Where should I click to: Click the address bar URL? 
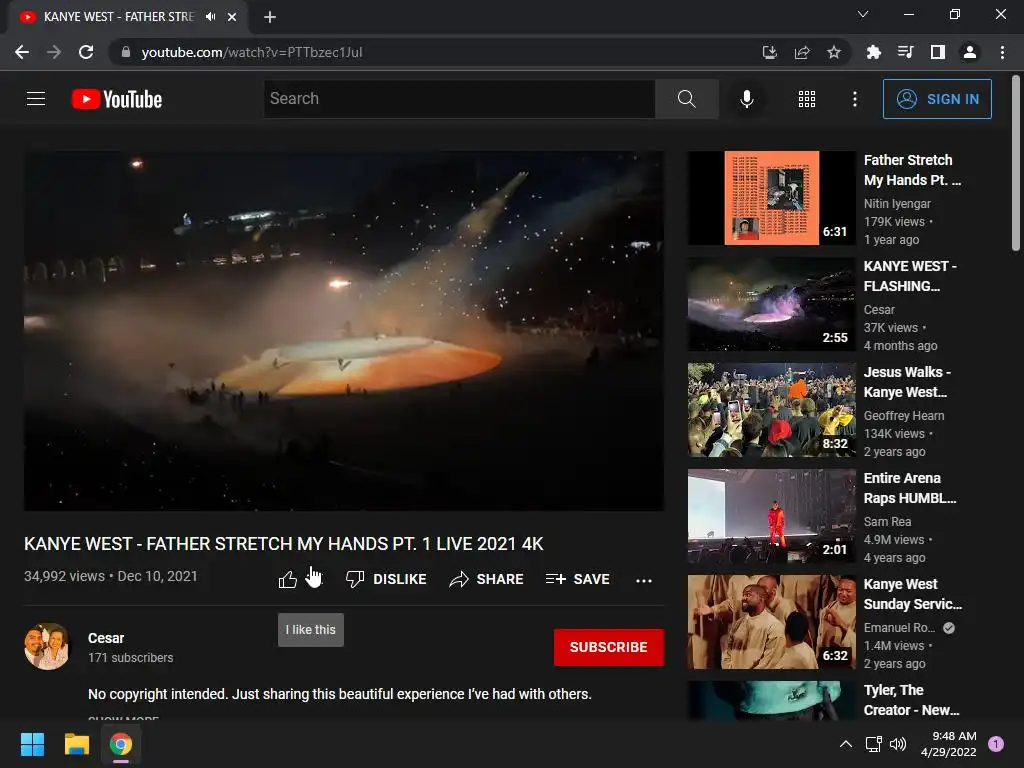click(x=251, y=52)
